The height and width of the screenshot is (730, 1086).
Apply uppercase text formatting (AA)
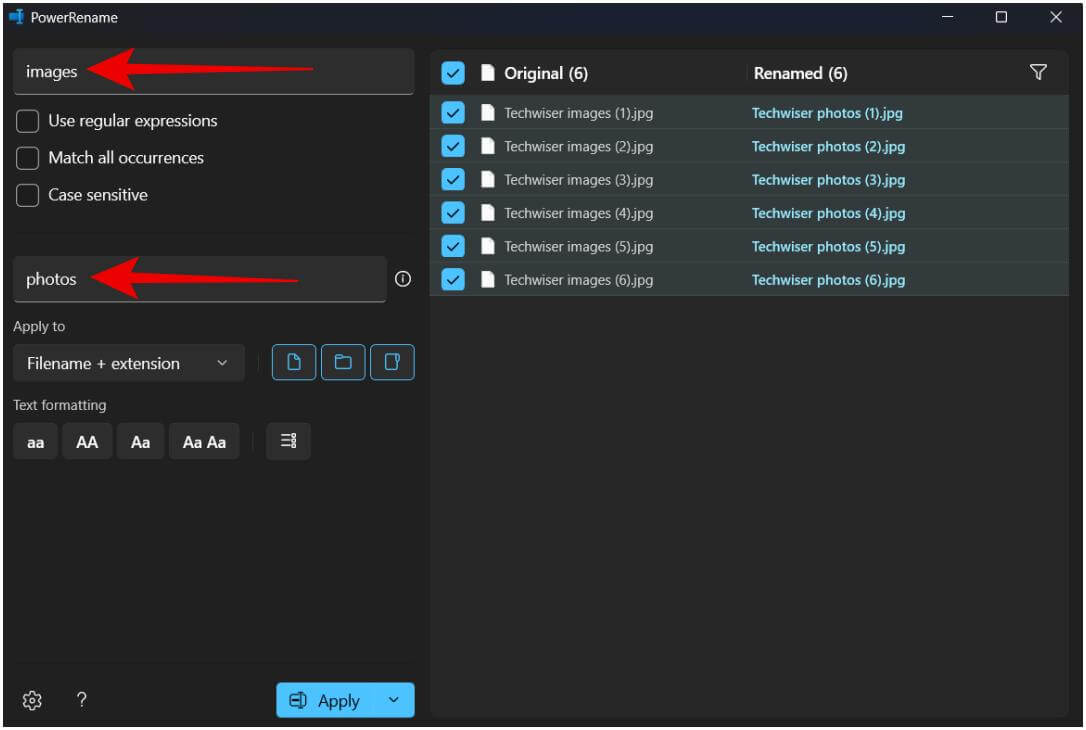[87, 442]
